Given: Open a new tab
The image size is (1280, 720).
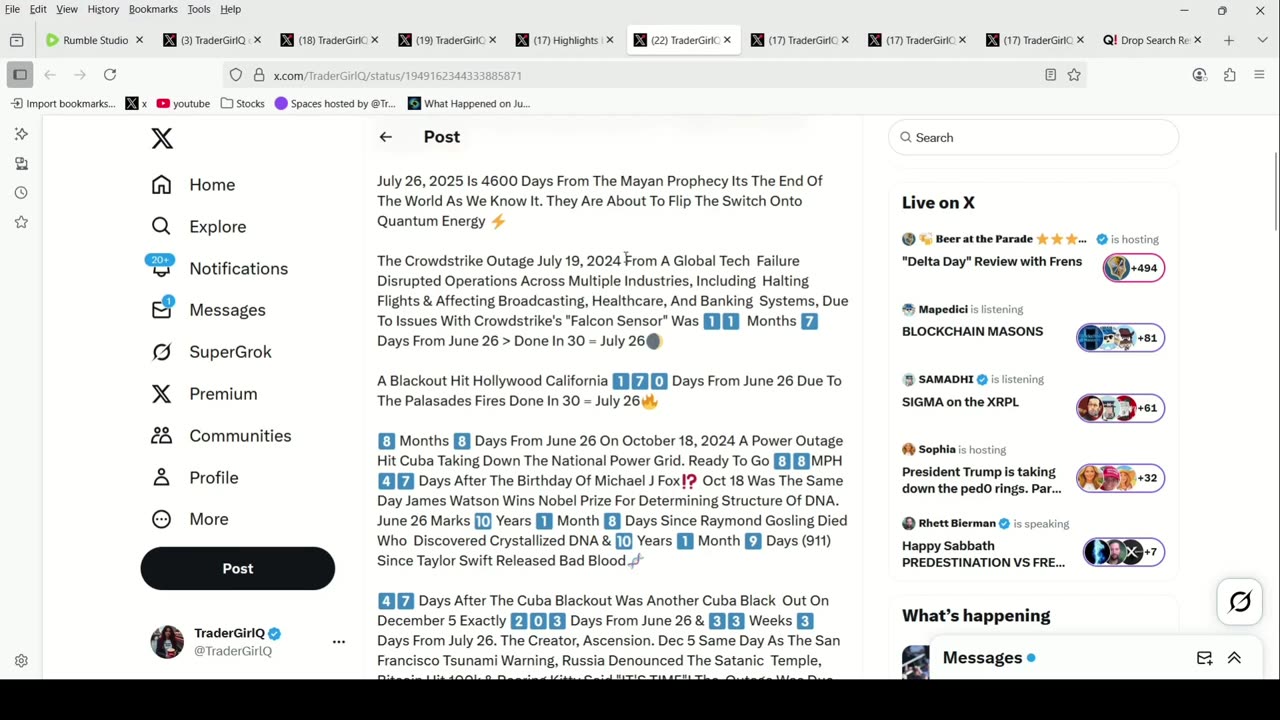Looking at the screenshot, I should click(x=1228, y=40).
